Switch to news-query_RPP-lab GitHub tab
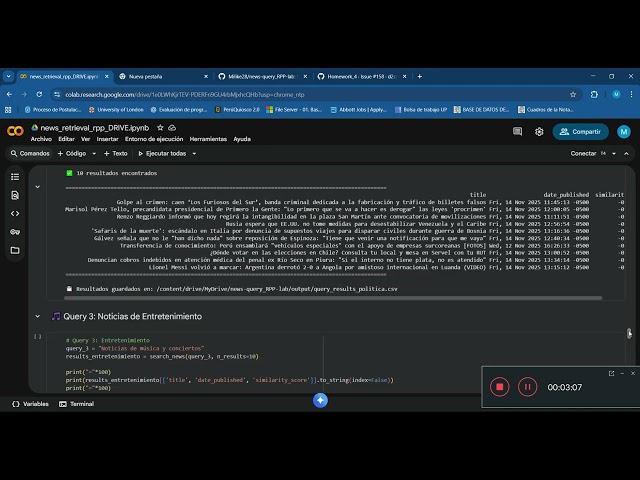 pyautogui.click(x=261, y=76)
